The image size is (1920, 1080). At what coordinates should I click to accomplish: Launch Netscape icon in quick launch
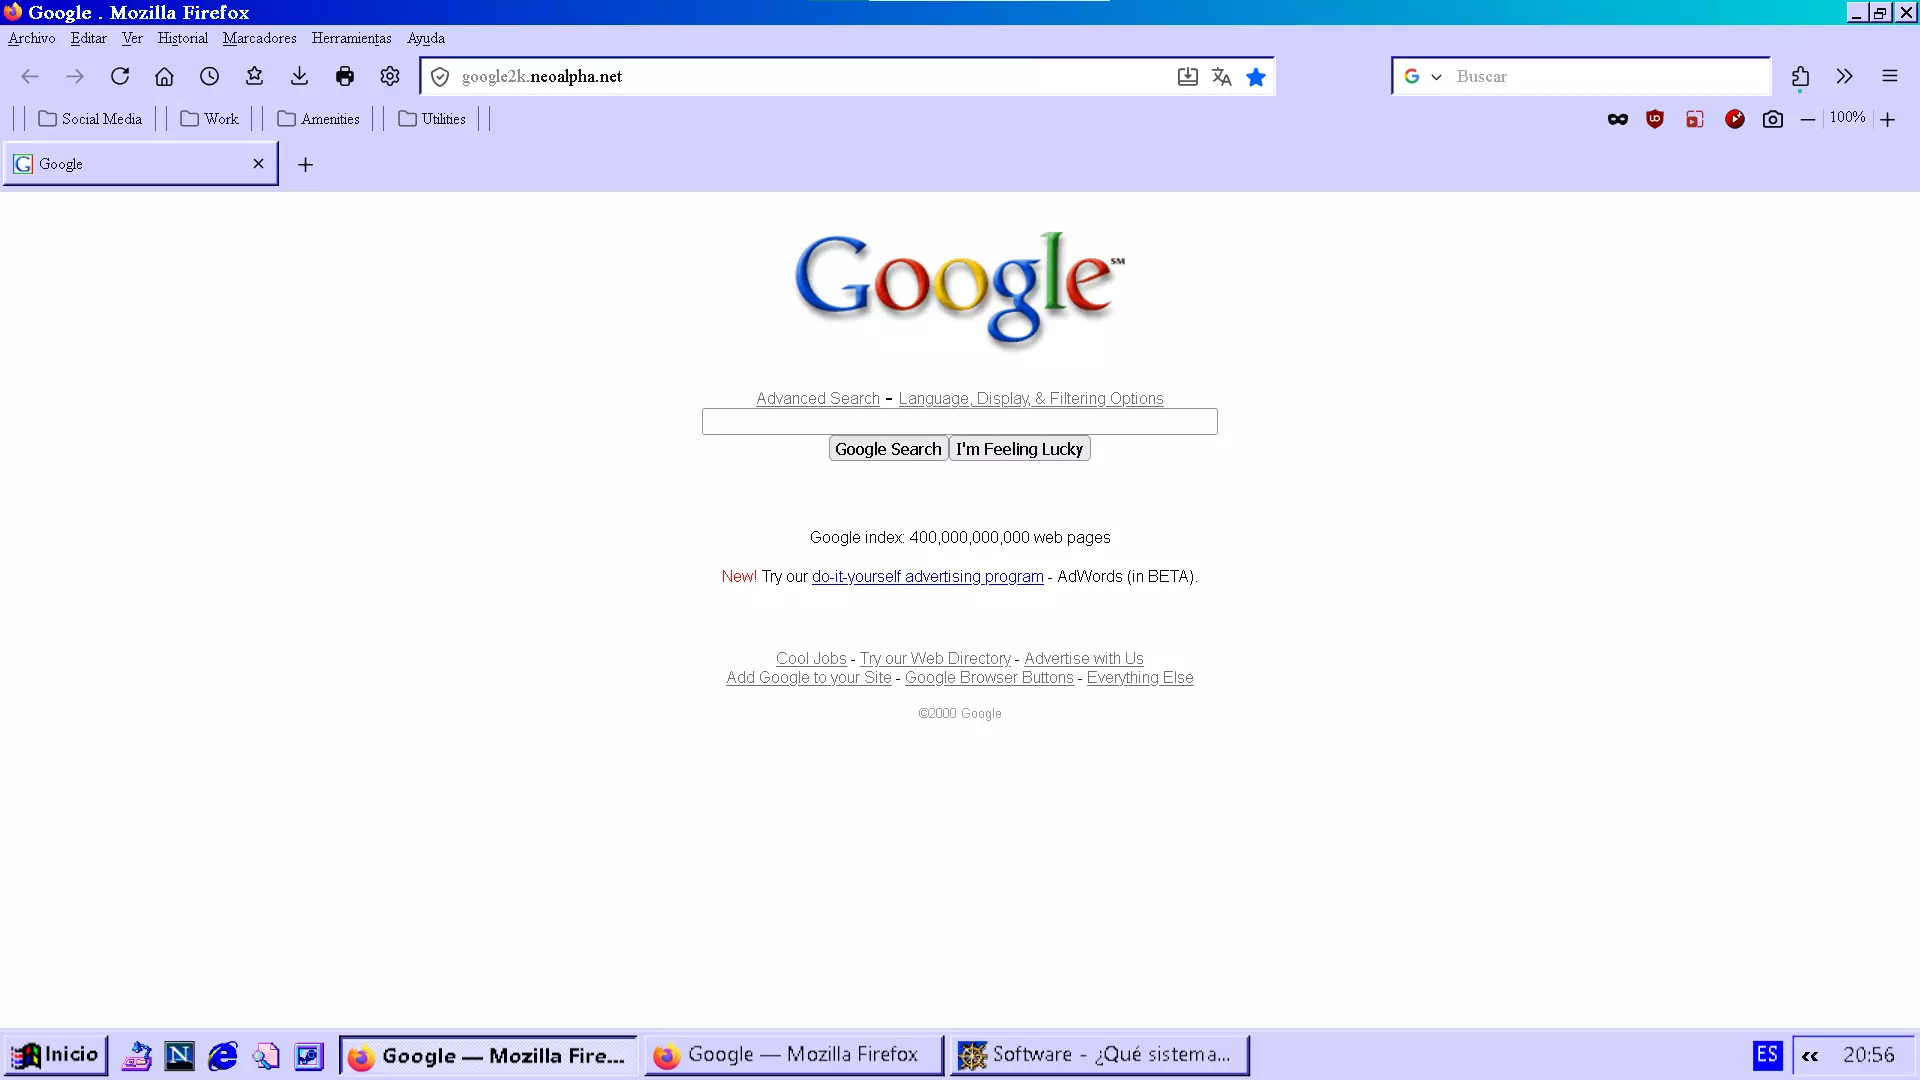(180, 1055)
